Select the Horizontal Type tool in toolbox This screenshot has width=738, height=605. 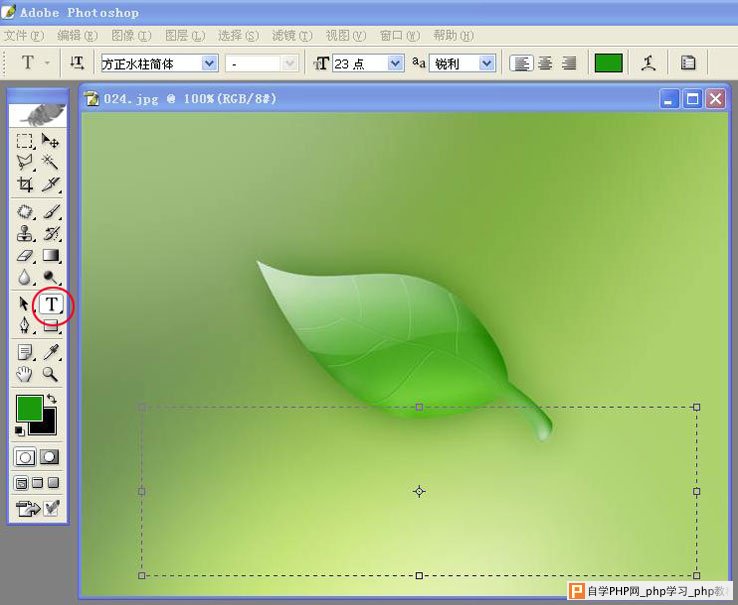51,305
